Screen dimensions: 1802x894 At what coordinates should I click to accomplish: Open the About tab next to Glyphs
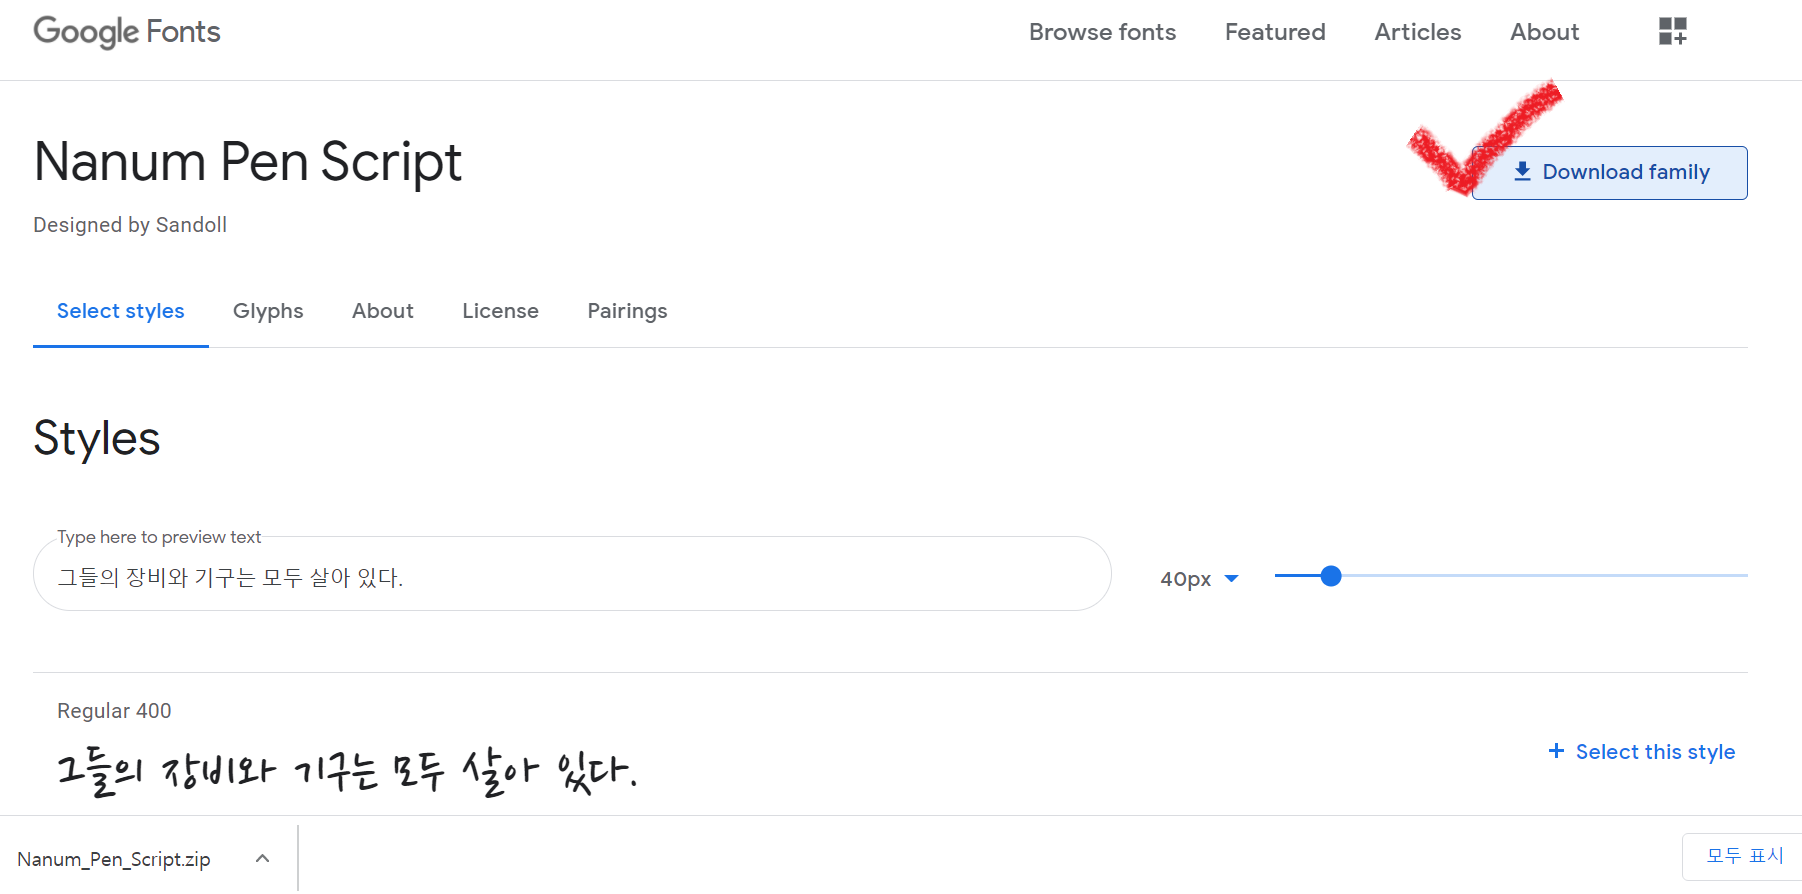point(382,311)
